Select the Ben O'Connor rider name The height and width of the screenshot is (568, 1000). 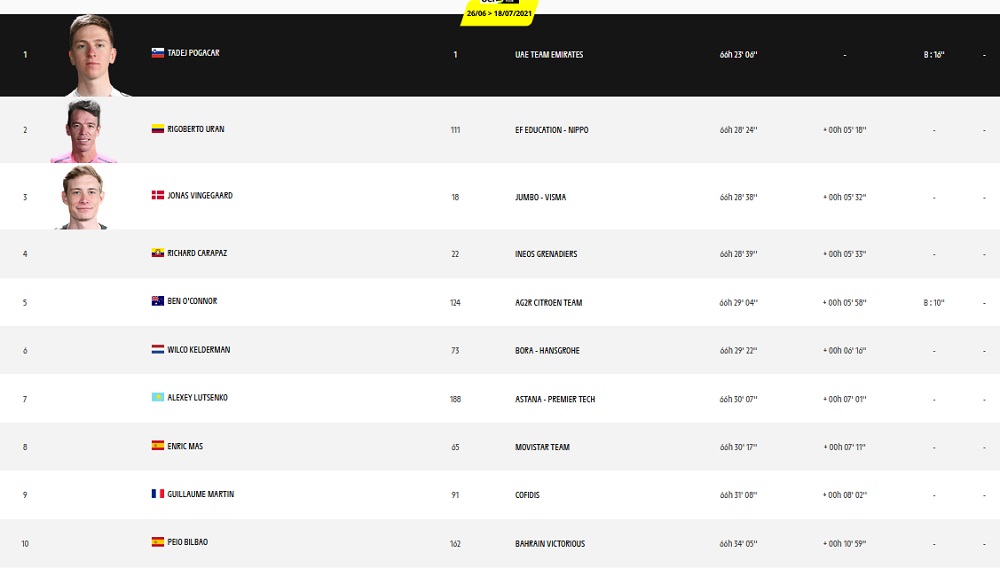(x=192, y=301)
